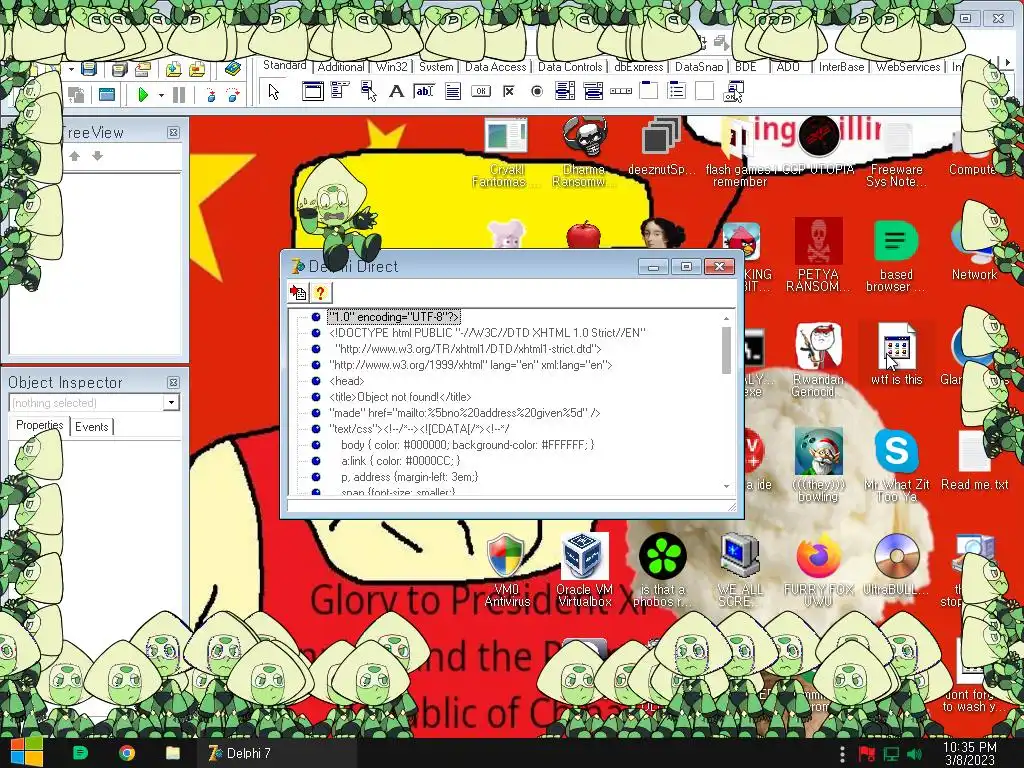The width and height of the screenshot is (1024, 768).
Task: Click the Step Over debug icon
Action: (232, 95)
